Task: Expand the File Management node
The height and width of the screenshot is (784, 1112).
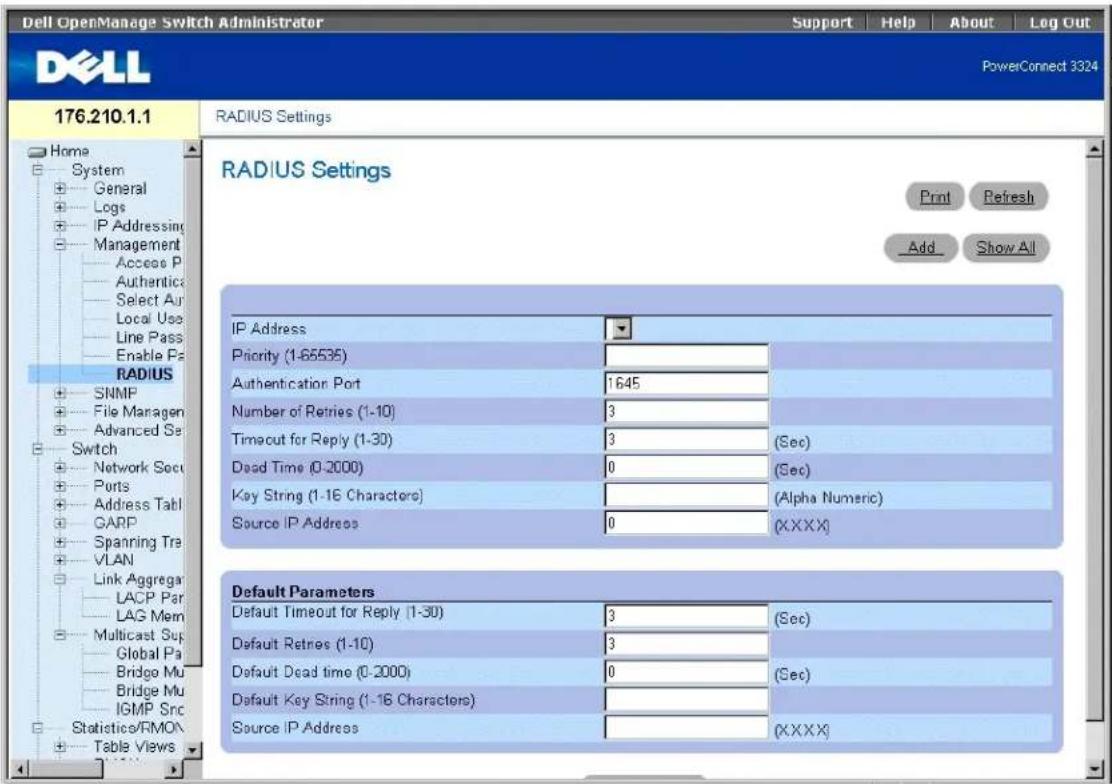Action: (60, 412)
